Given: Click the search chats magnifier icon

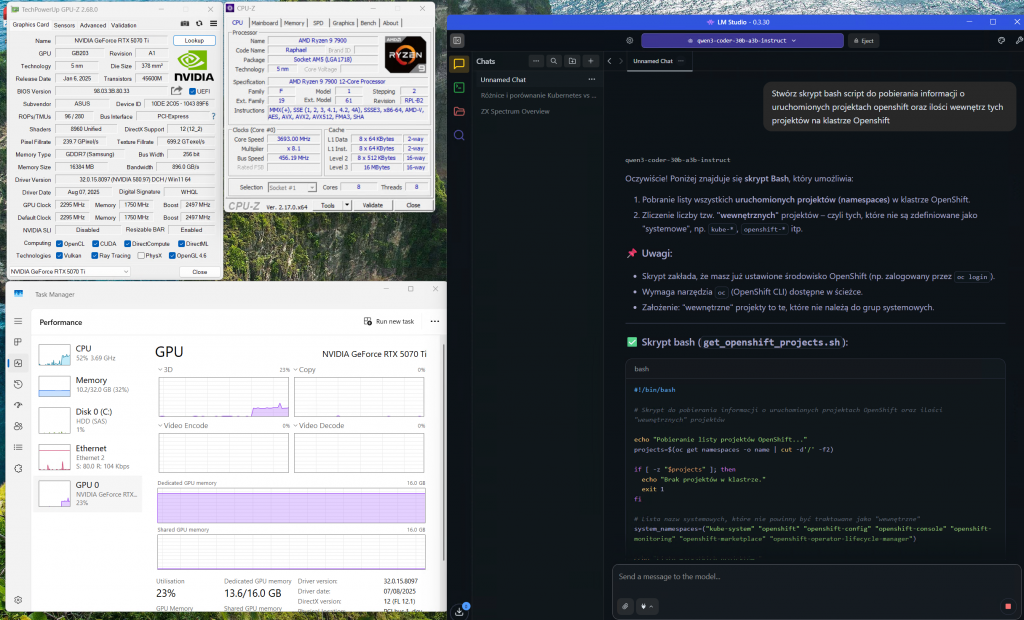Looking at the screenshot, I should tap(459, 135).
